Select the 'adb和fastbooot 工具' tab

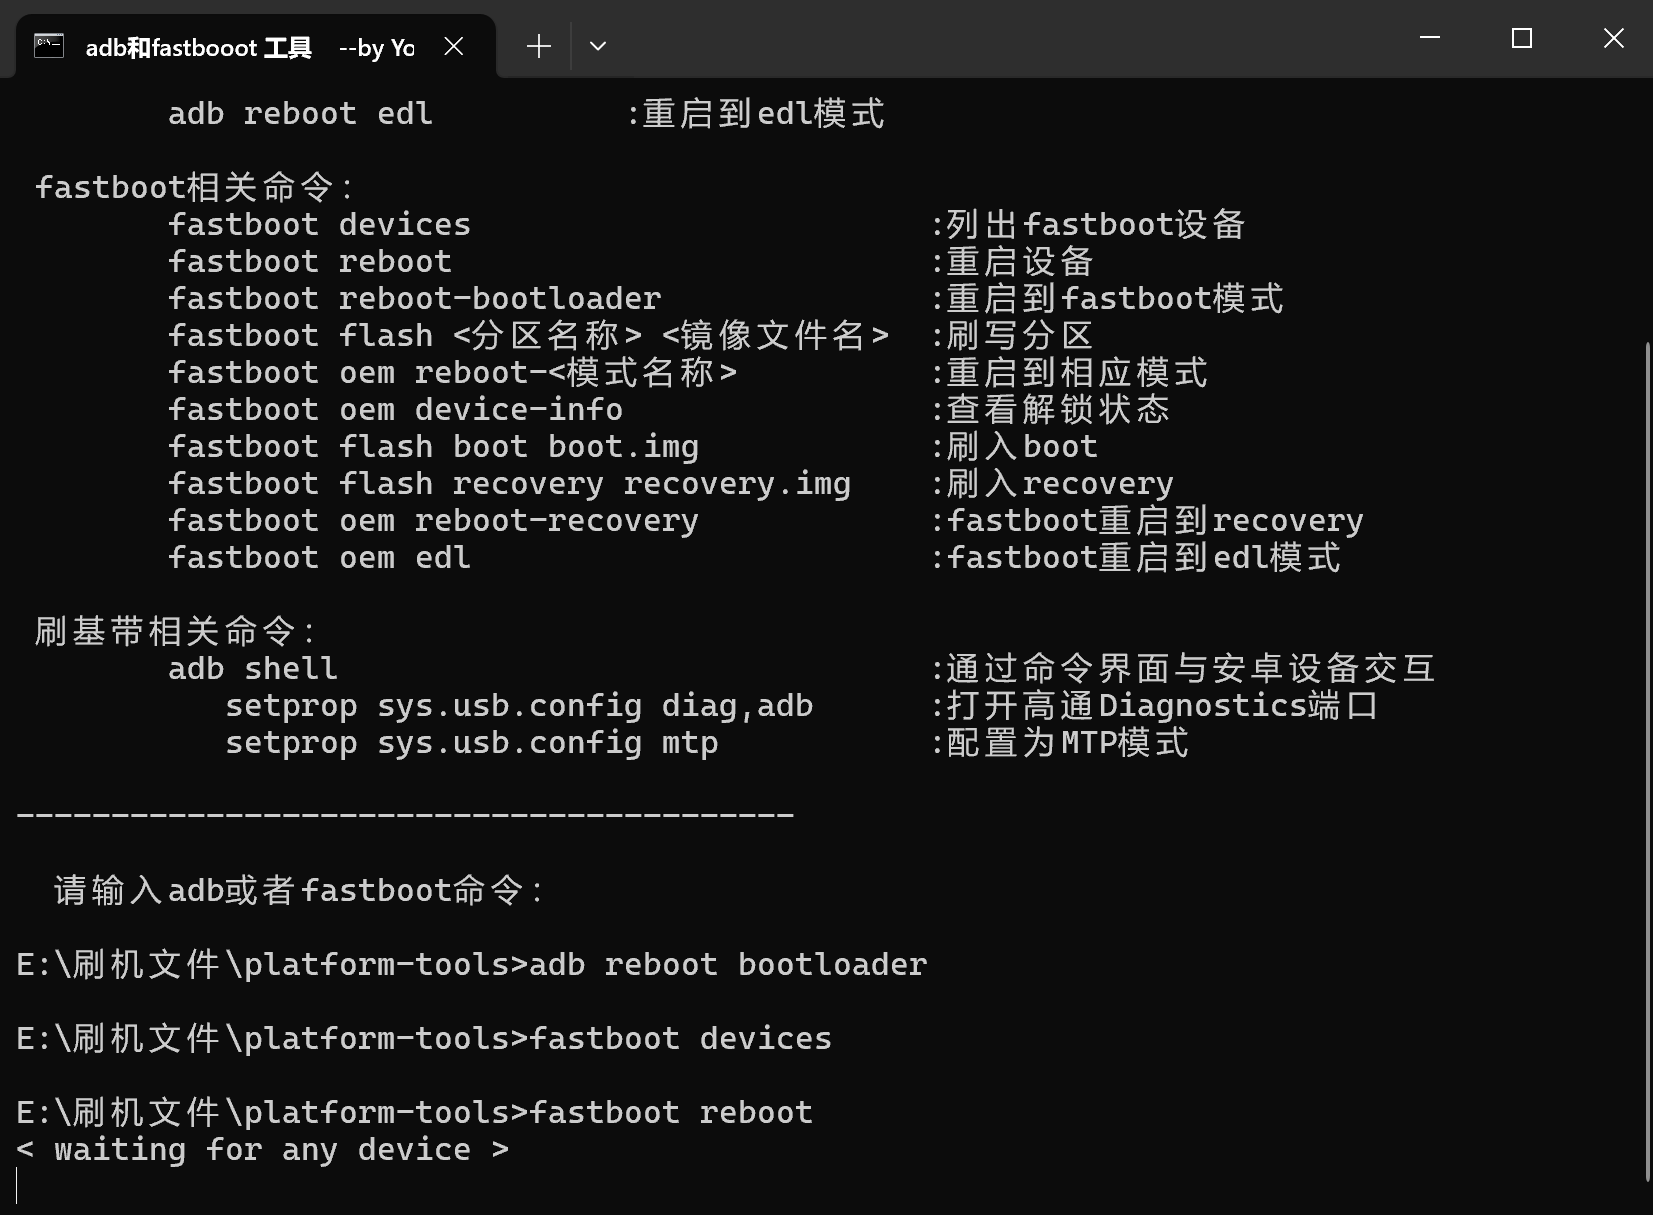(200, 46)
